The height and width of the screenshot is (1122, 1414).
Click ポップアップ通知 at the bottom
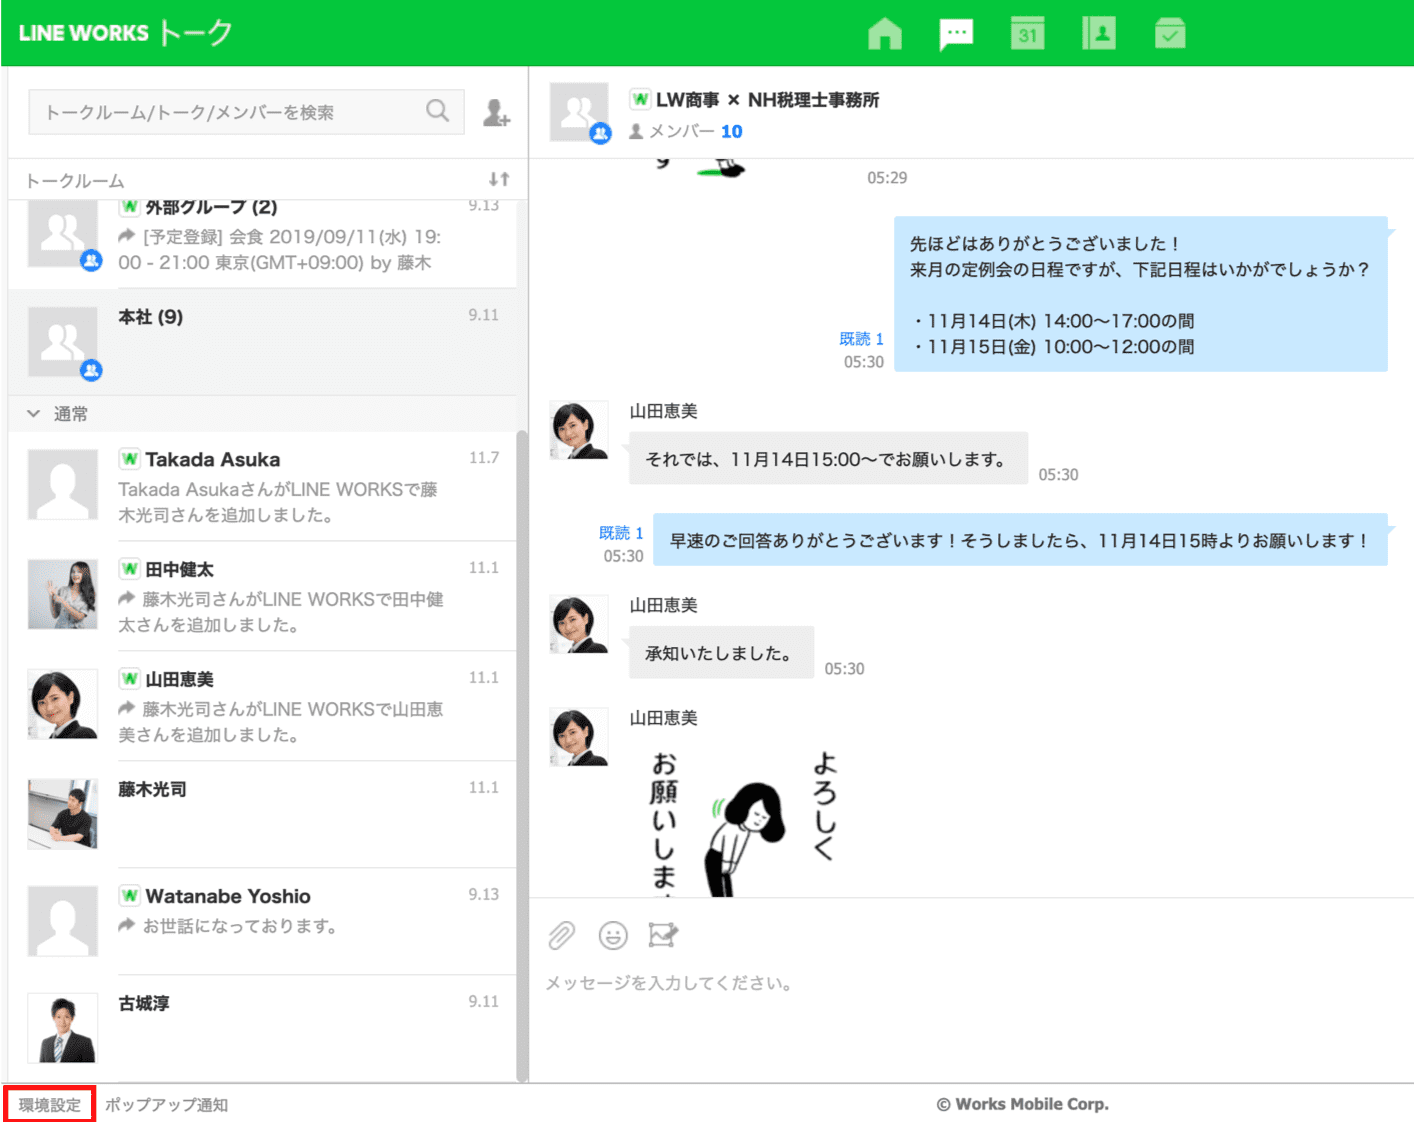[x=167, y=1105]
